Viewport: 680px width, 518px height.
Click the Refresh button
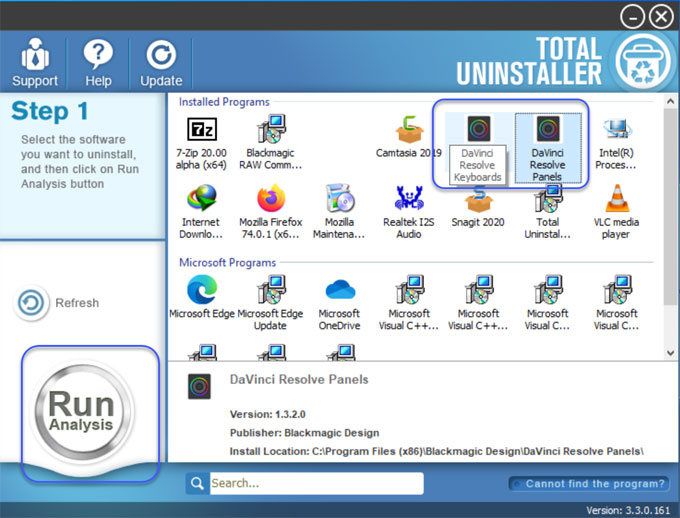(x=57, y=302)
